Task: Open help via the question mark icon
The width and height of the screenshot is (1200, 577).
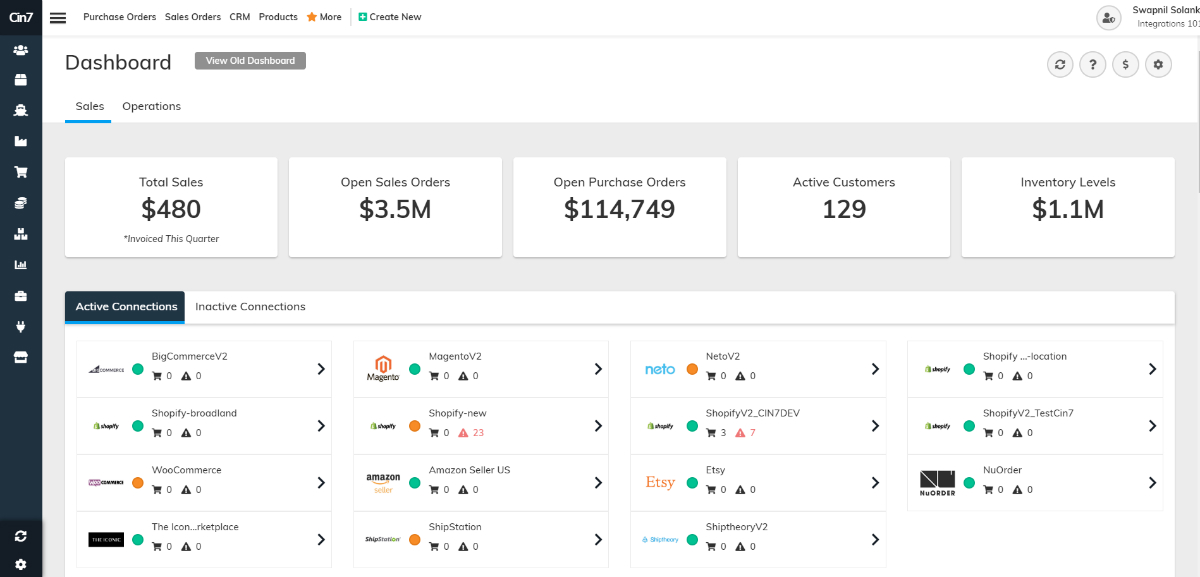Action: [1092, 64]
